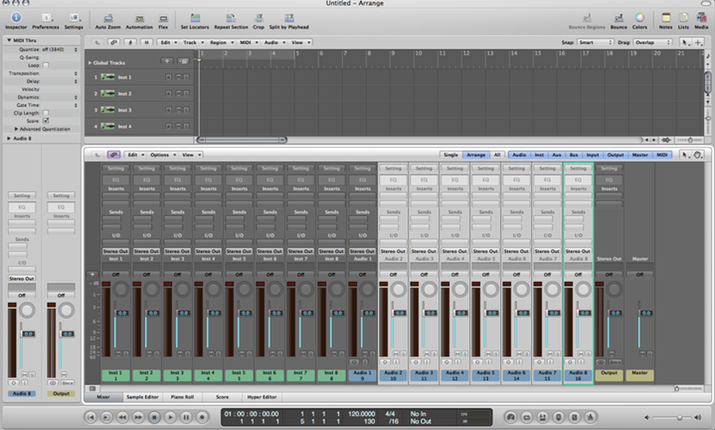715x430 pixels.
Task: Enable the Loop checkbox in inspector
Action: (47, 66)
